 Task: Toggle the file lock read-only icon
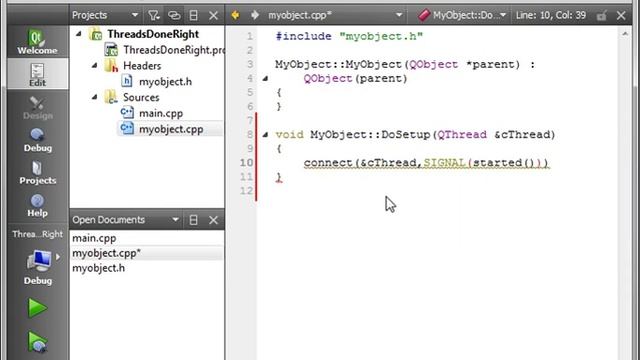pos(601,16)
